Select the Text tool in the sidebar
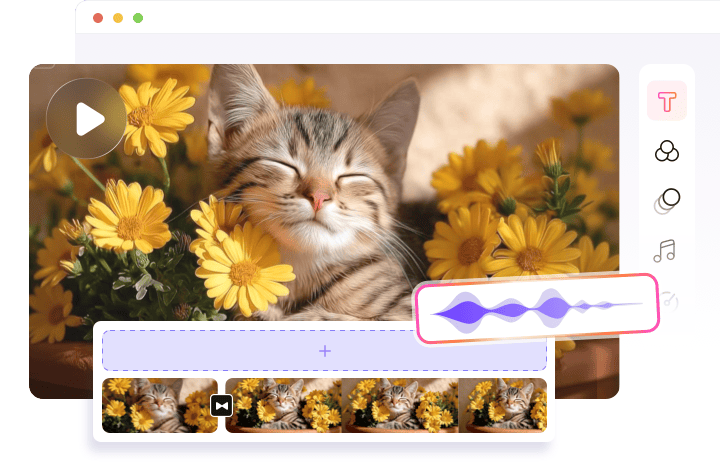Image resolution: width=720 pixels, height=462 pixels. click(667, 101)
